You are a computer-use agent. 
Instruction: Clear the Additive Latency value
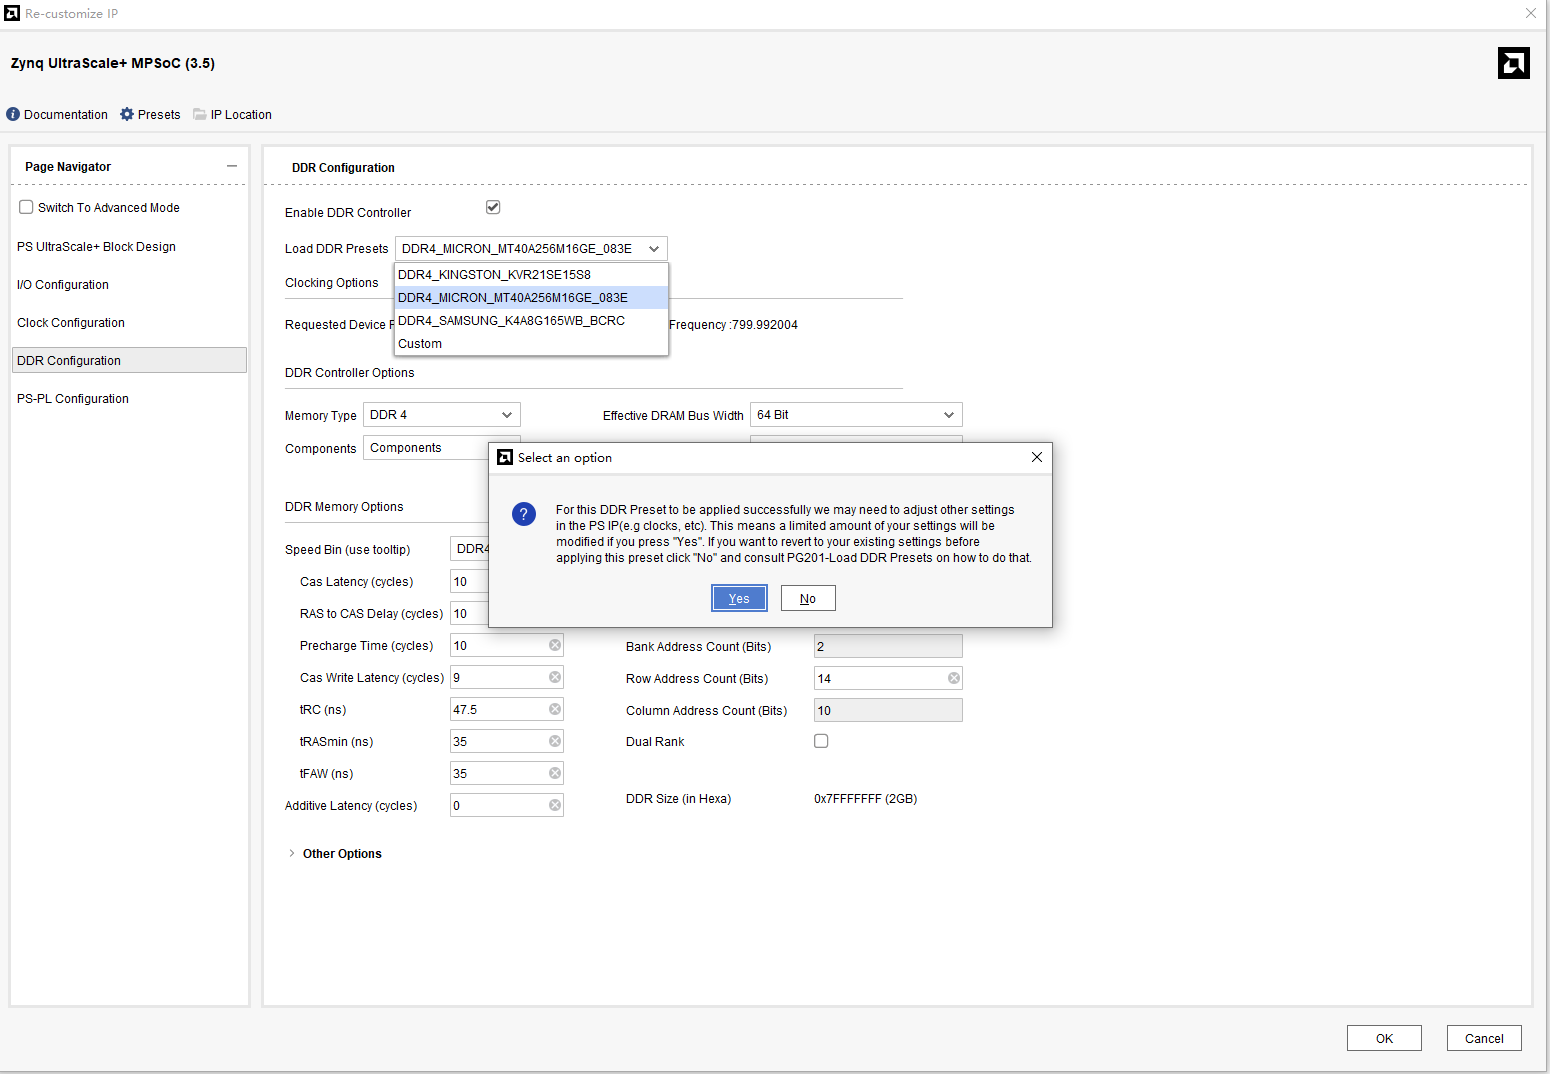[555, 805]
